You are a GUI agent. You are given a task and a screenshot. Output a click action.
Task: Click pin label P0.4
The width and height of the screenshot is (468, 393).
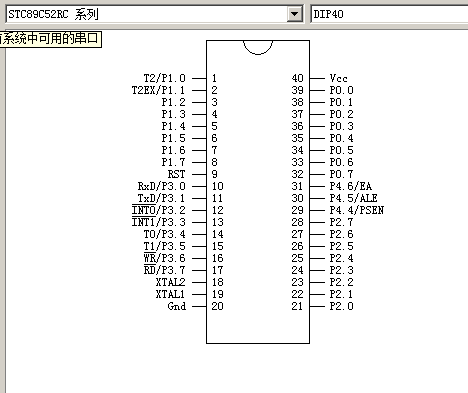click(341, 138)
